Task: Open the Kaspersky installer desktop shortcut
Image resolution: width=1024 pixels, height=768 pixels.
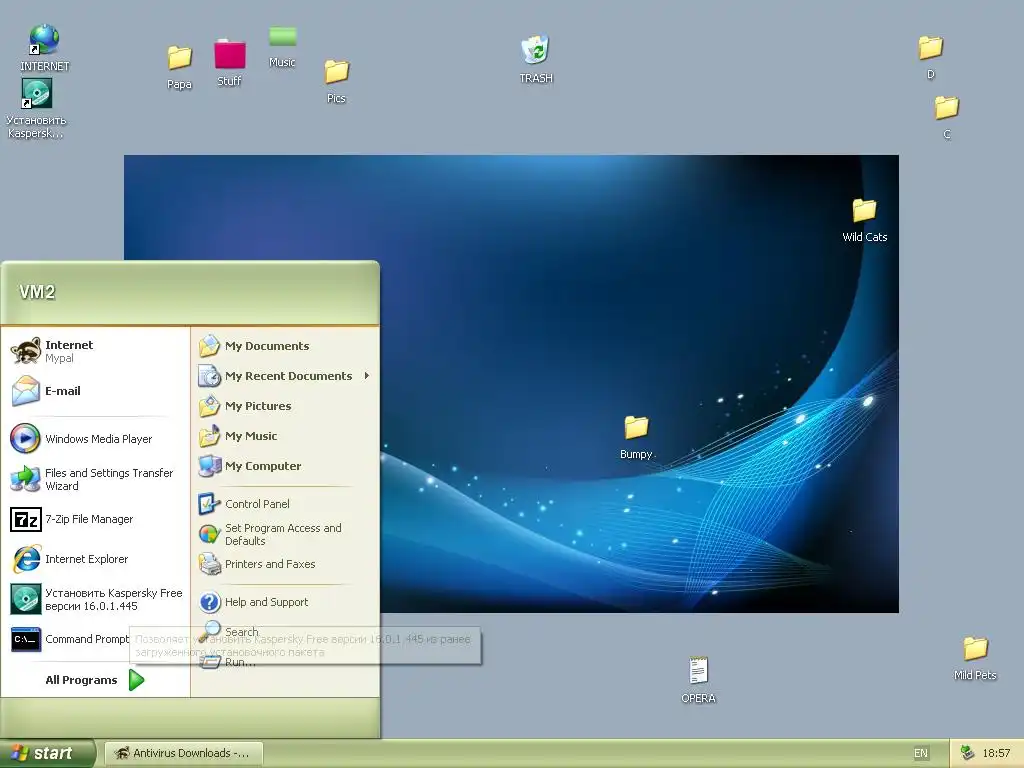Action: [37, 108]
